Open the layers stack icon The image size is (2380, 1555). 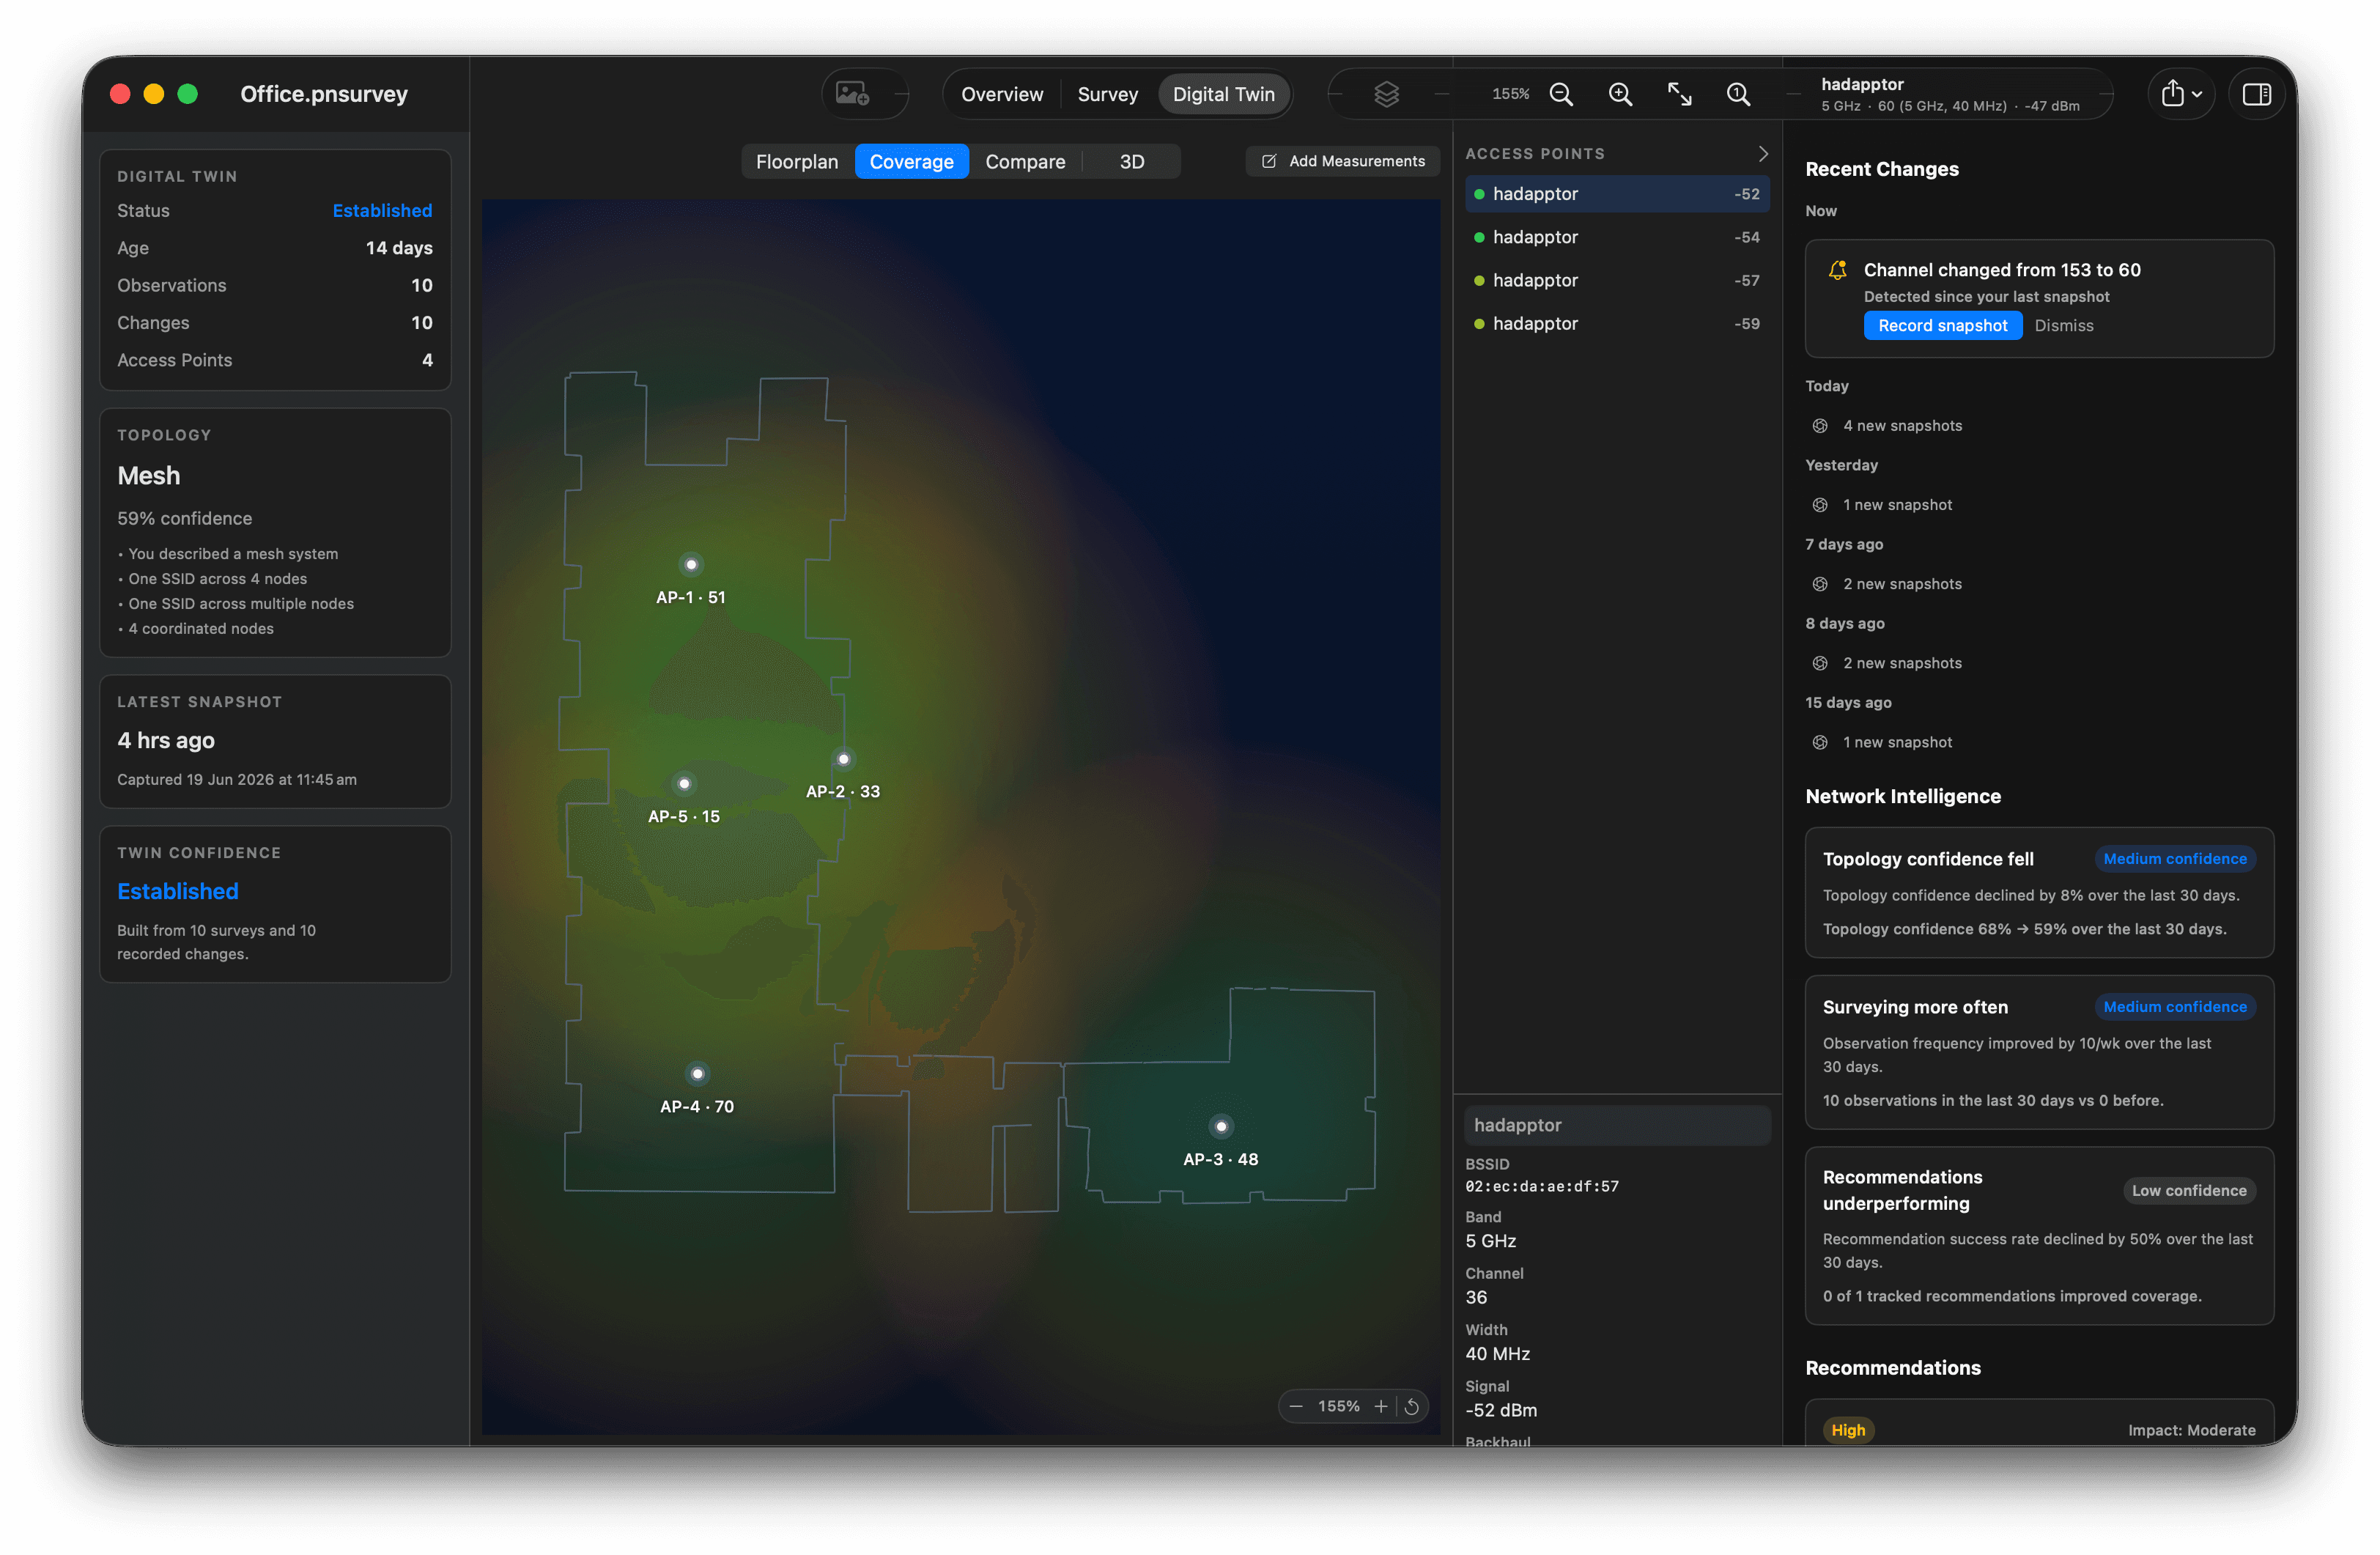point(1386,94)
